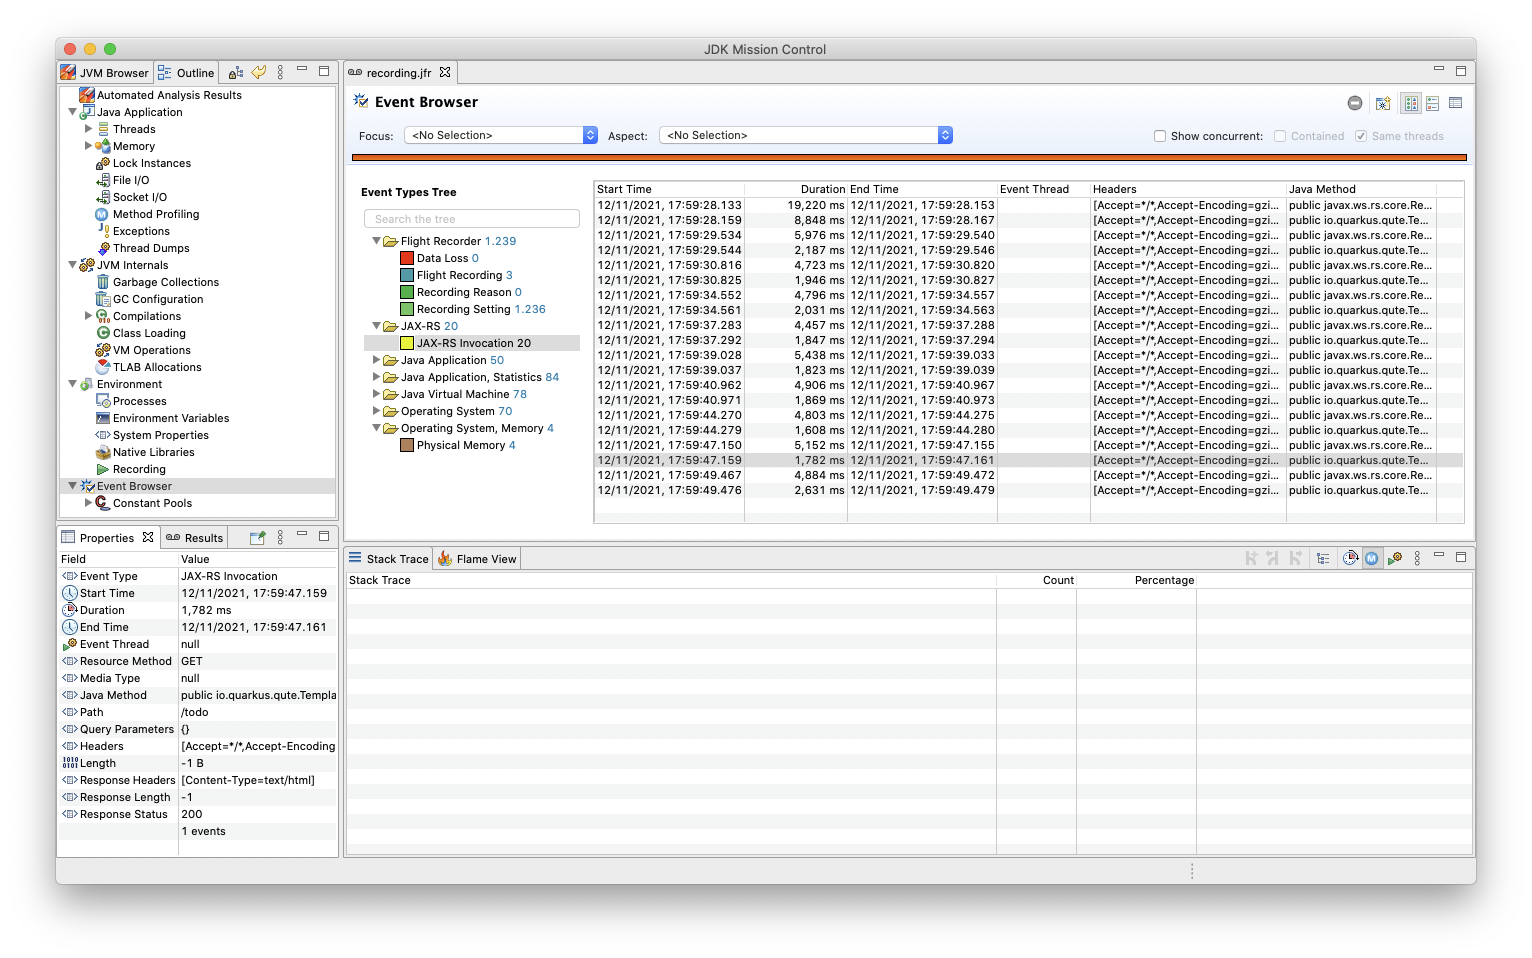Click the gear-and-arrow icon in Stack Trace toolbar
1532x958 pixels.
pos(1395,558)
